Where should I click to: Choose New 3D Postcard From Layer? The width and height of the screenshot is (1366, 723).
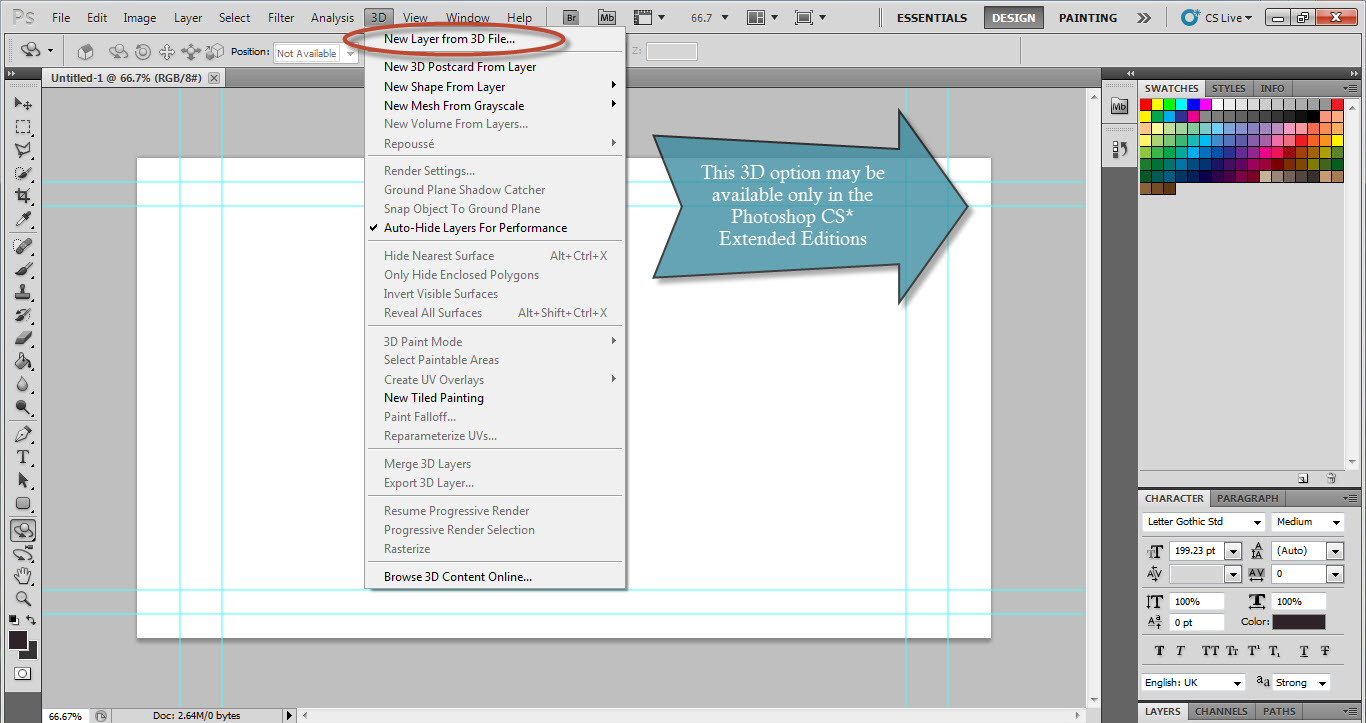[x=460, y=67]
